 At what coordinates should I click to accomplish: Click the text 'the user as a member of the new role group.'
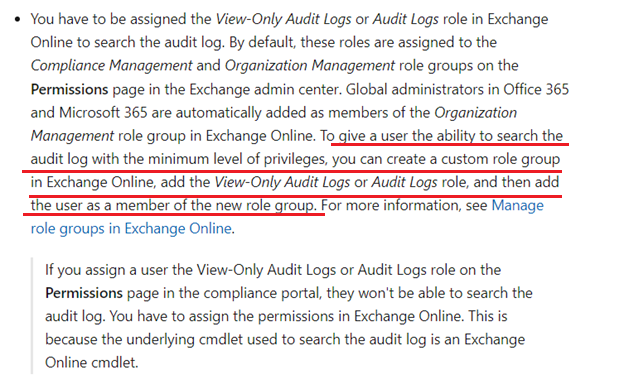tap(174, 206)
